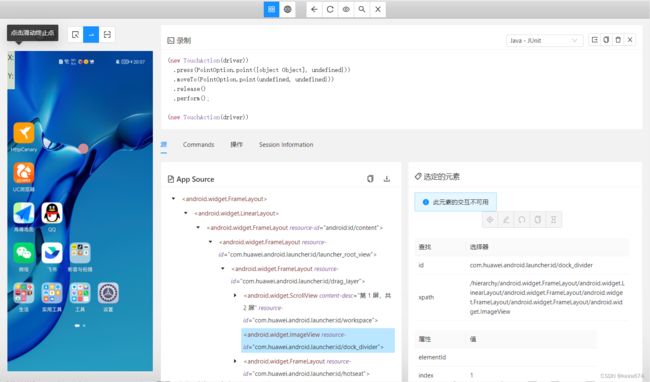Select ImageView dock_divider tree row

point(318,341)
